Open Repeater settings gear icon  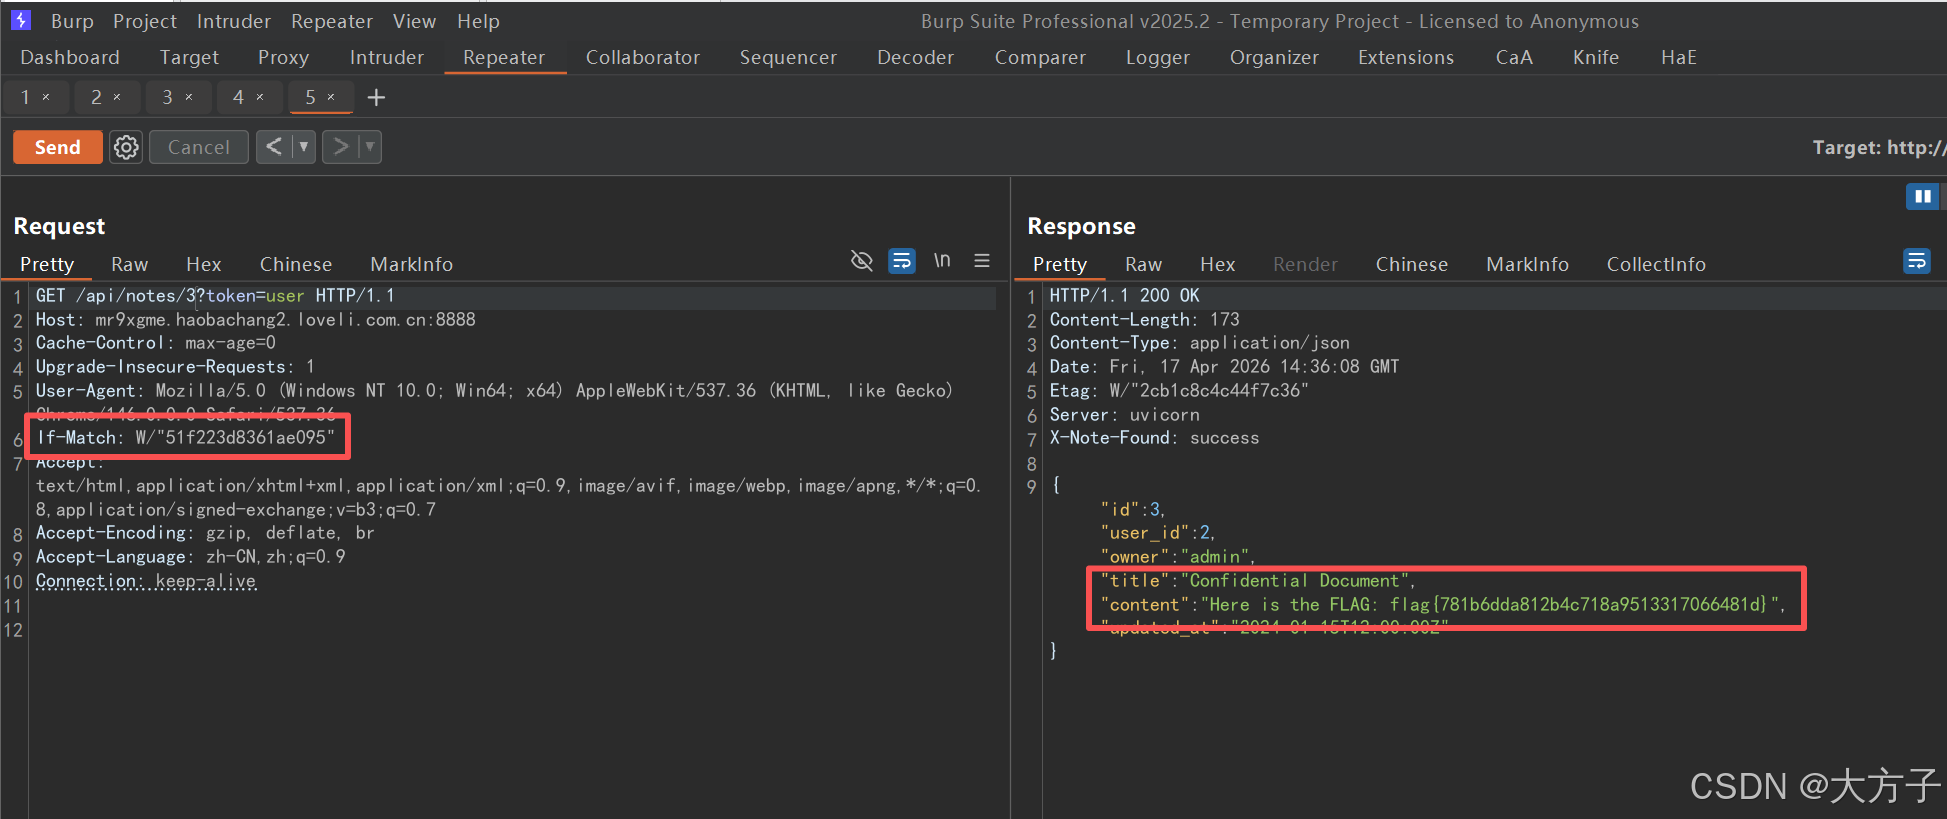tap(126, 147)
